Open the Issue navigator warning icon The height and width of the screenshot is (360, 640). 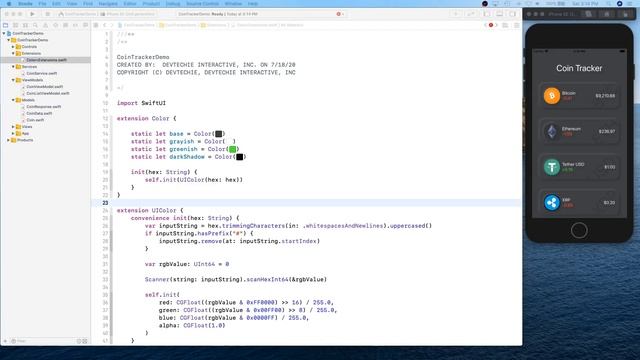(45, 25)
